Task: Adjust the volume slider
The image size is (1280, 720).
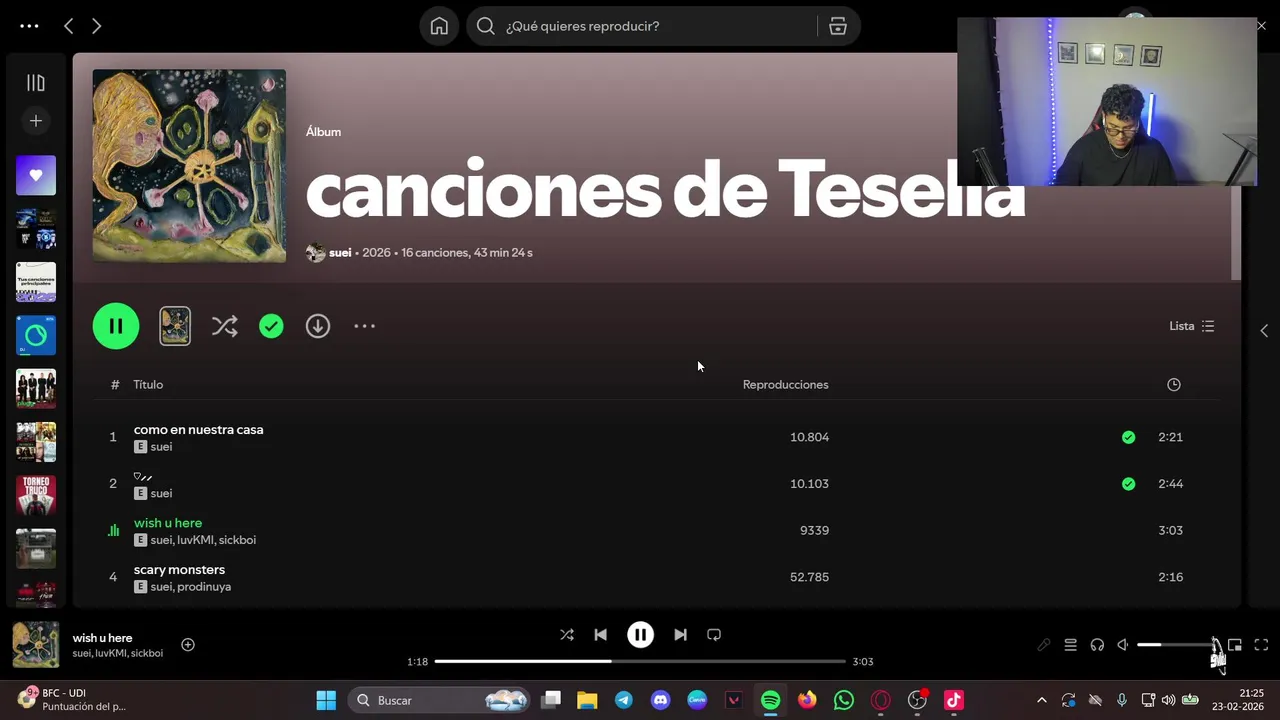Action: point(1176,645)
